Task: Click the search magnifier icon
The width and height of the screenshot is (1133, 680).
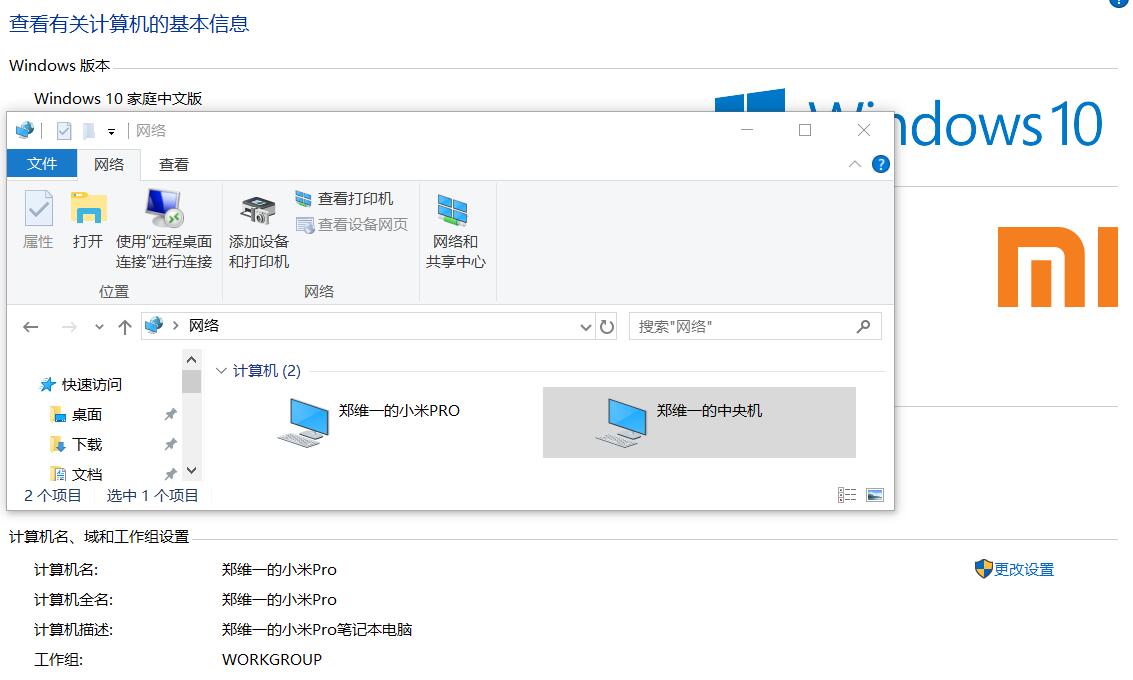Action: (863, 327)
